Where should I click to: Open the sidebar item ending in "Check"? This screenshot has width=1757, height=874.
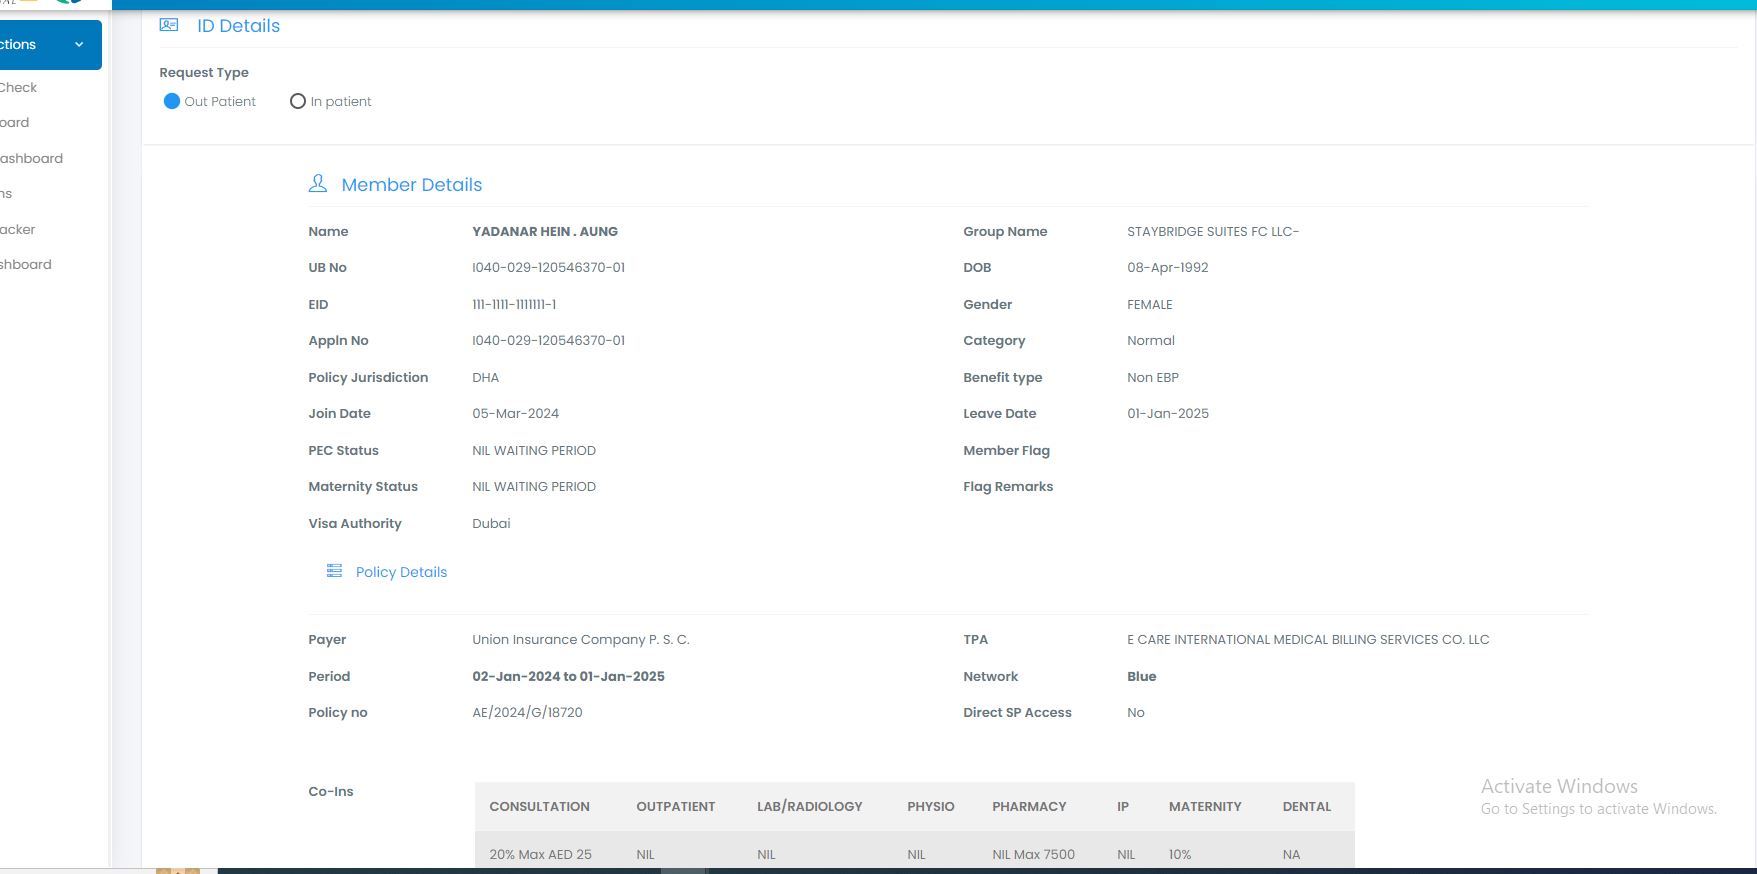pyautogui.click(x=18, y=88)
